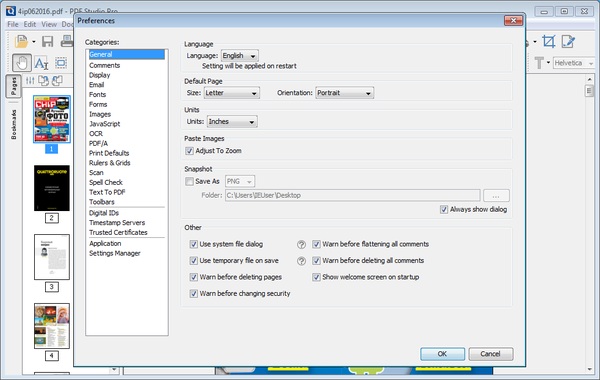Choose the Snapshot tool icon
This screenshot has height=380, width=600.
pyautogui.click(x=61, y=62)
